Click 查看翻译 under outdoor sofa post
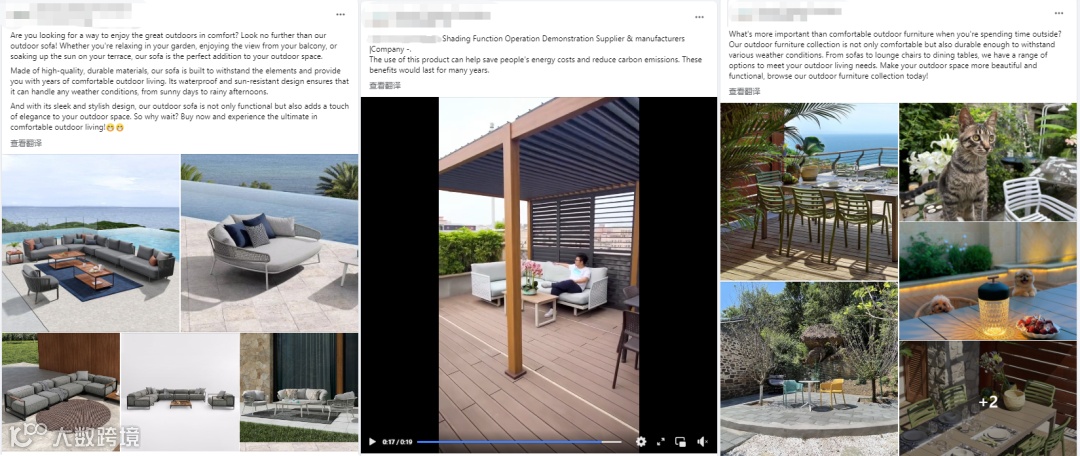 tap(25, 143)
